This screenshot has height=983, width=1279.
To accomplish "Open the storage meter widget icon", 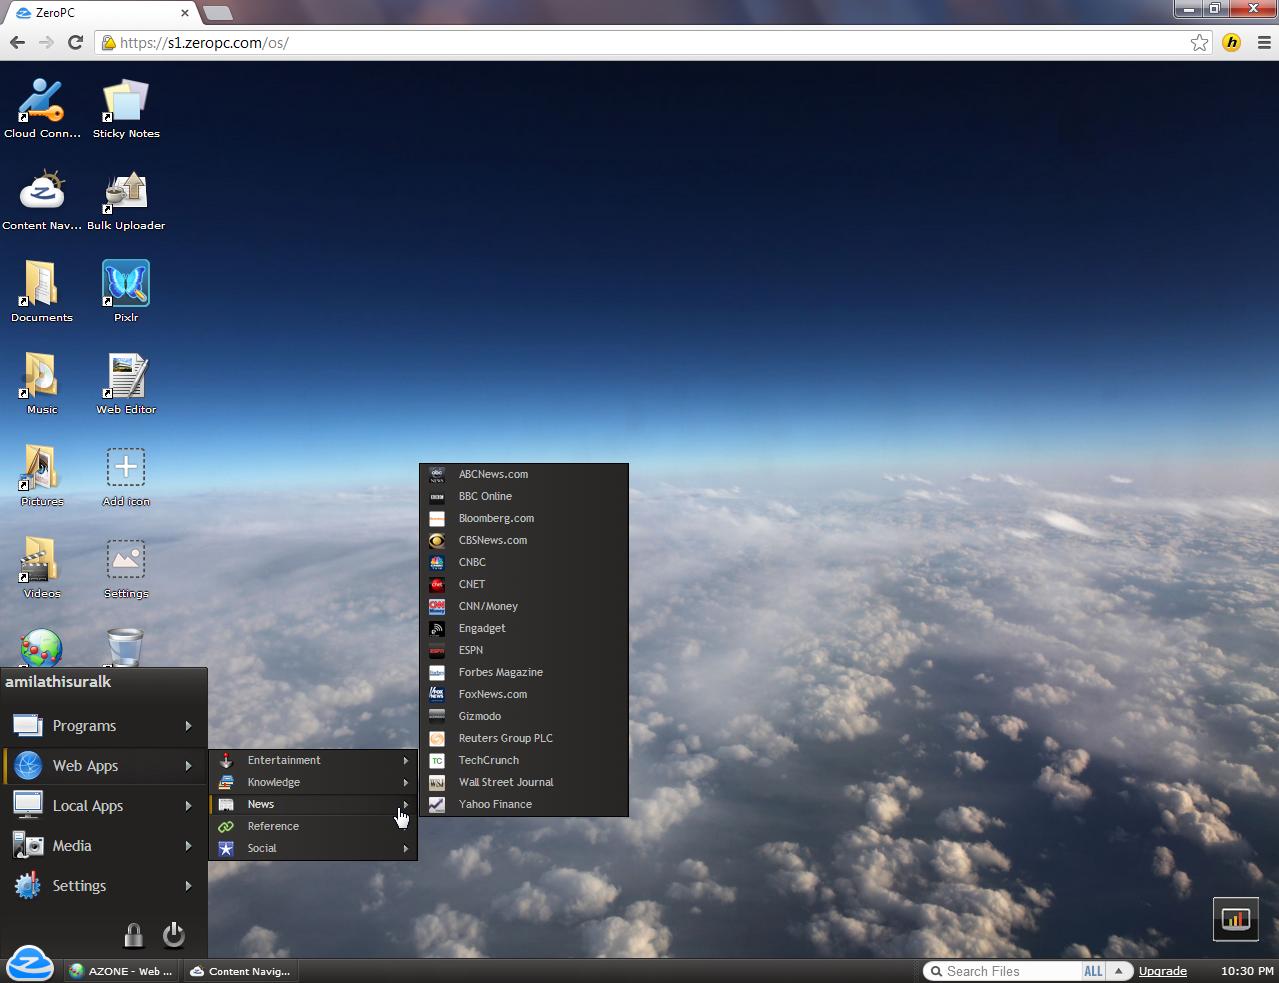I will (1236, 919).
